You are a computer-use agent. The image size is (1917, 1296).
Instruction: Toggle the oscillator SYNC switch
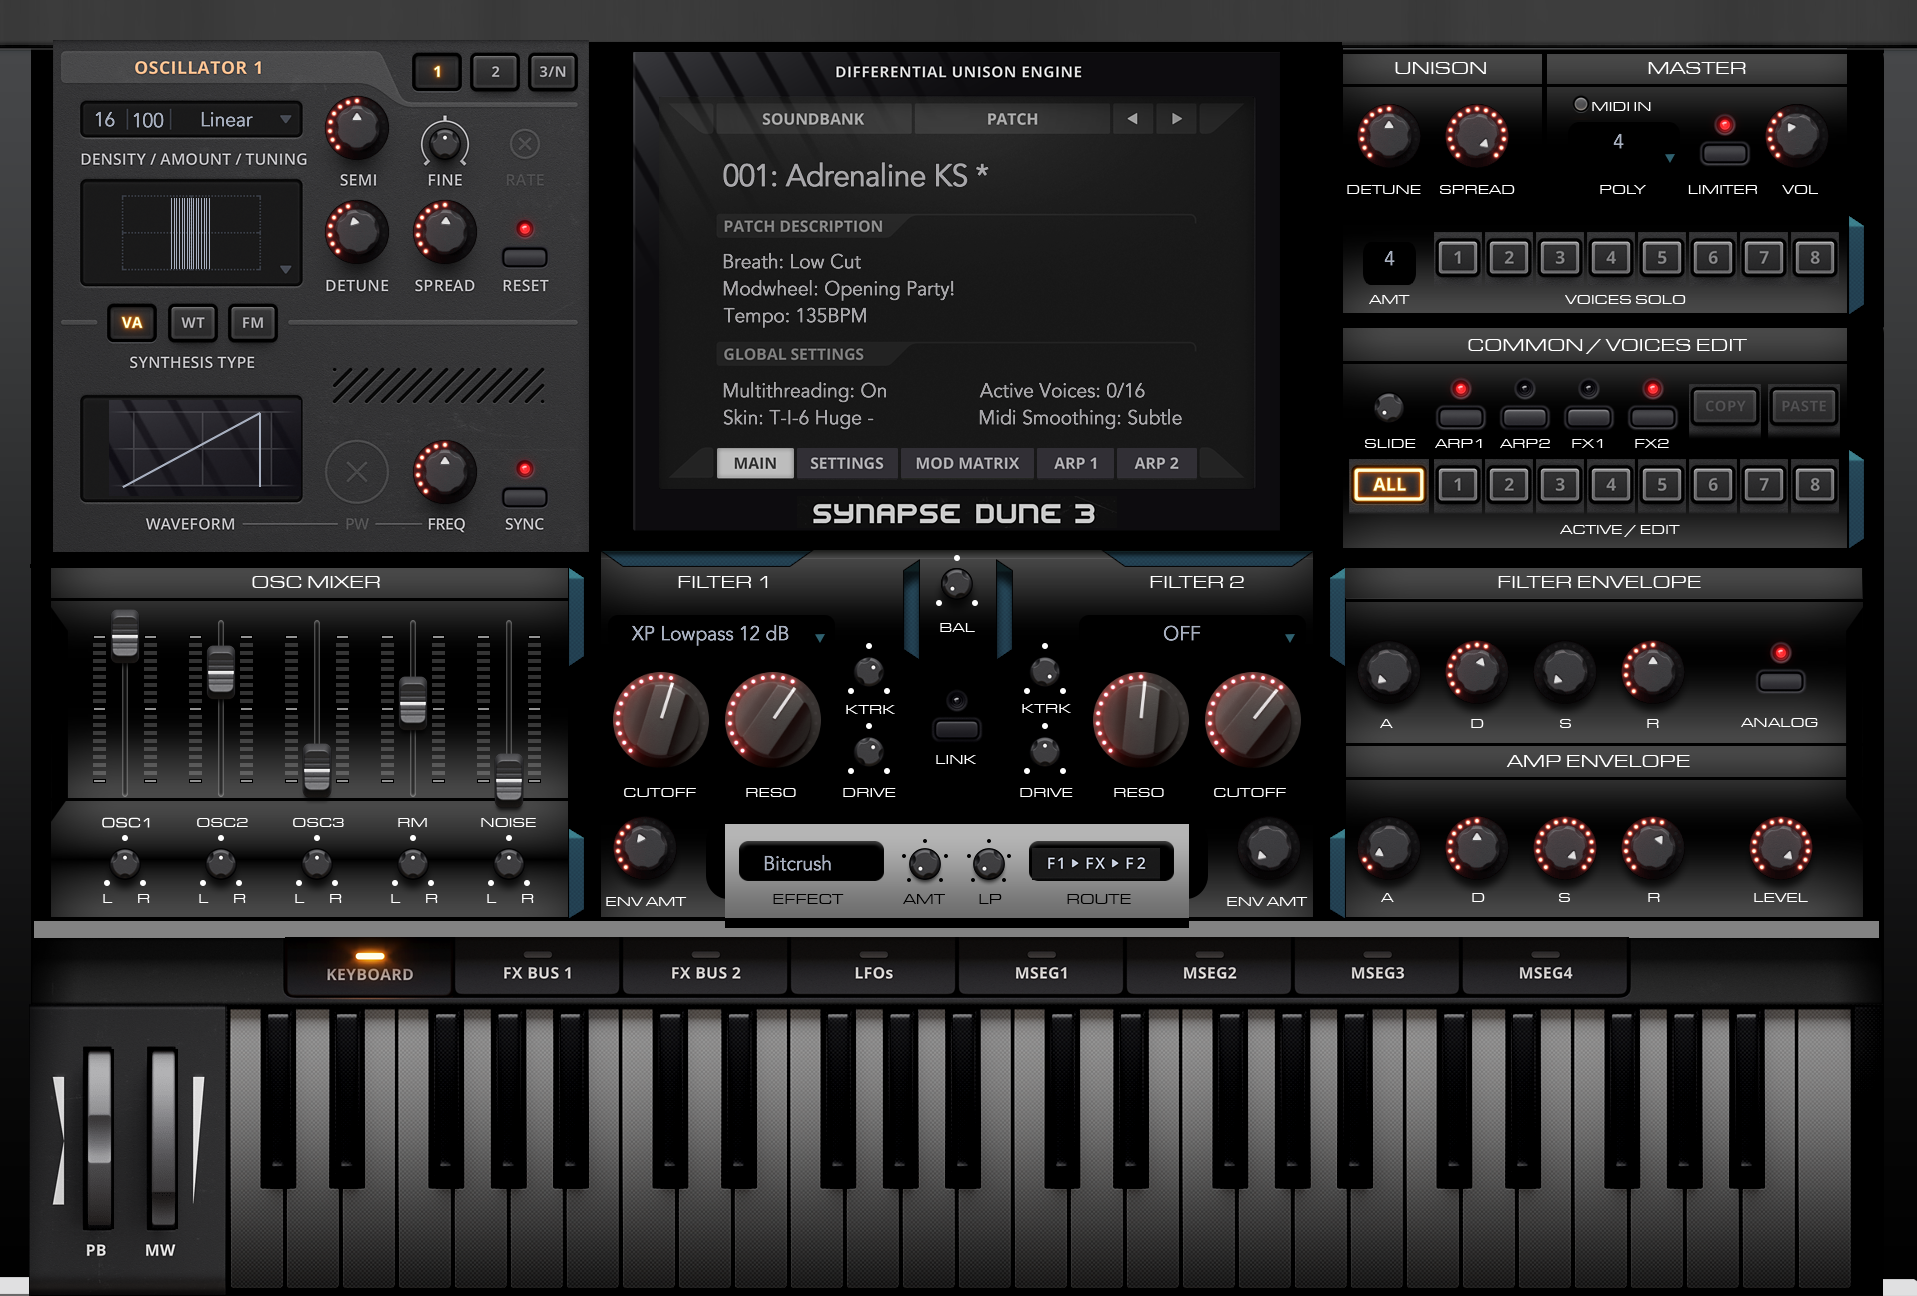(x=524, y=497)
